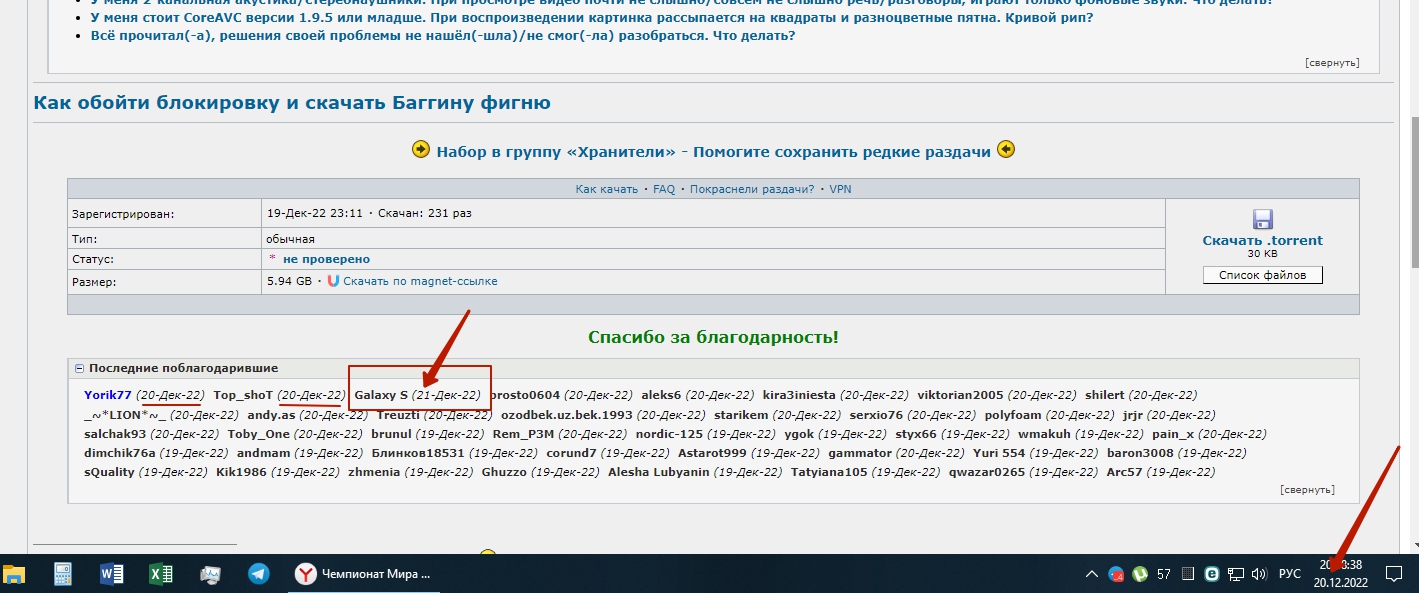Screen dimensions: 1419x593
Task: Click the right yellow arrow icon after раздачи
Action: point(1006,150)
